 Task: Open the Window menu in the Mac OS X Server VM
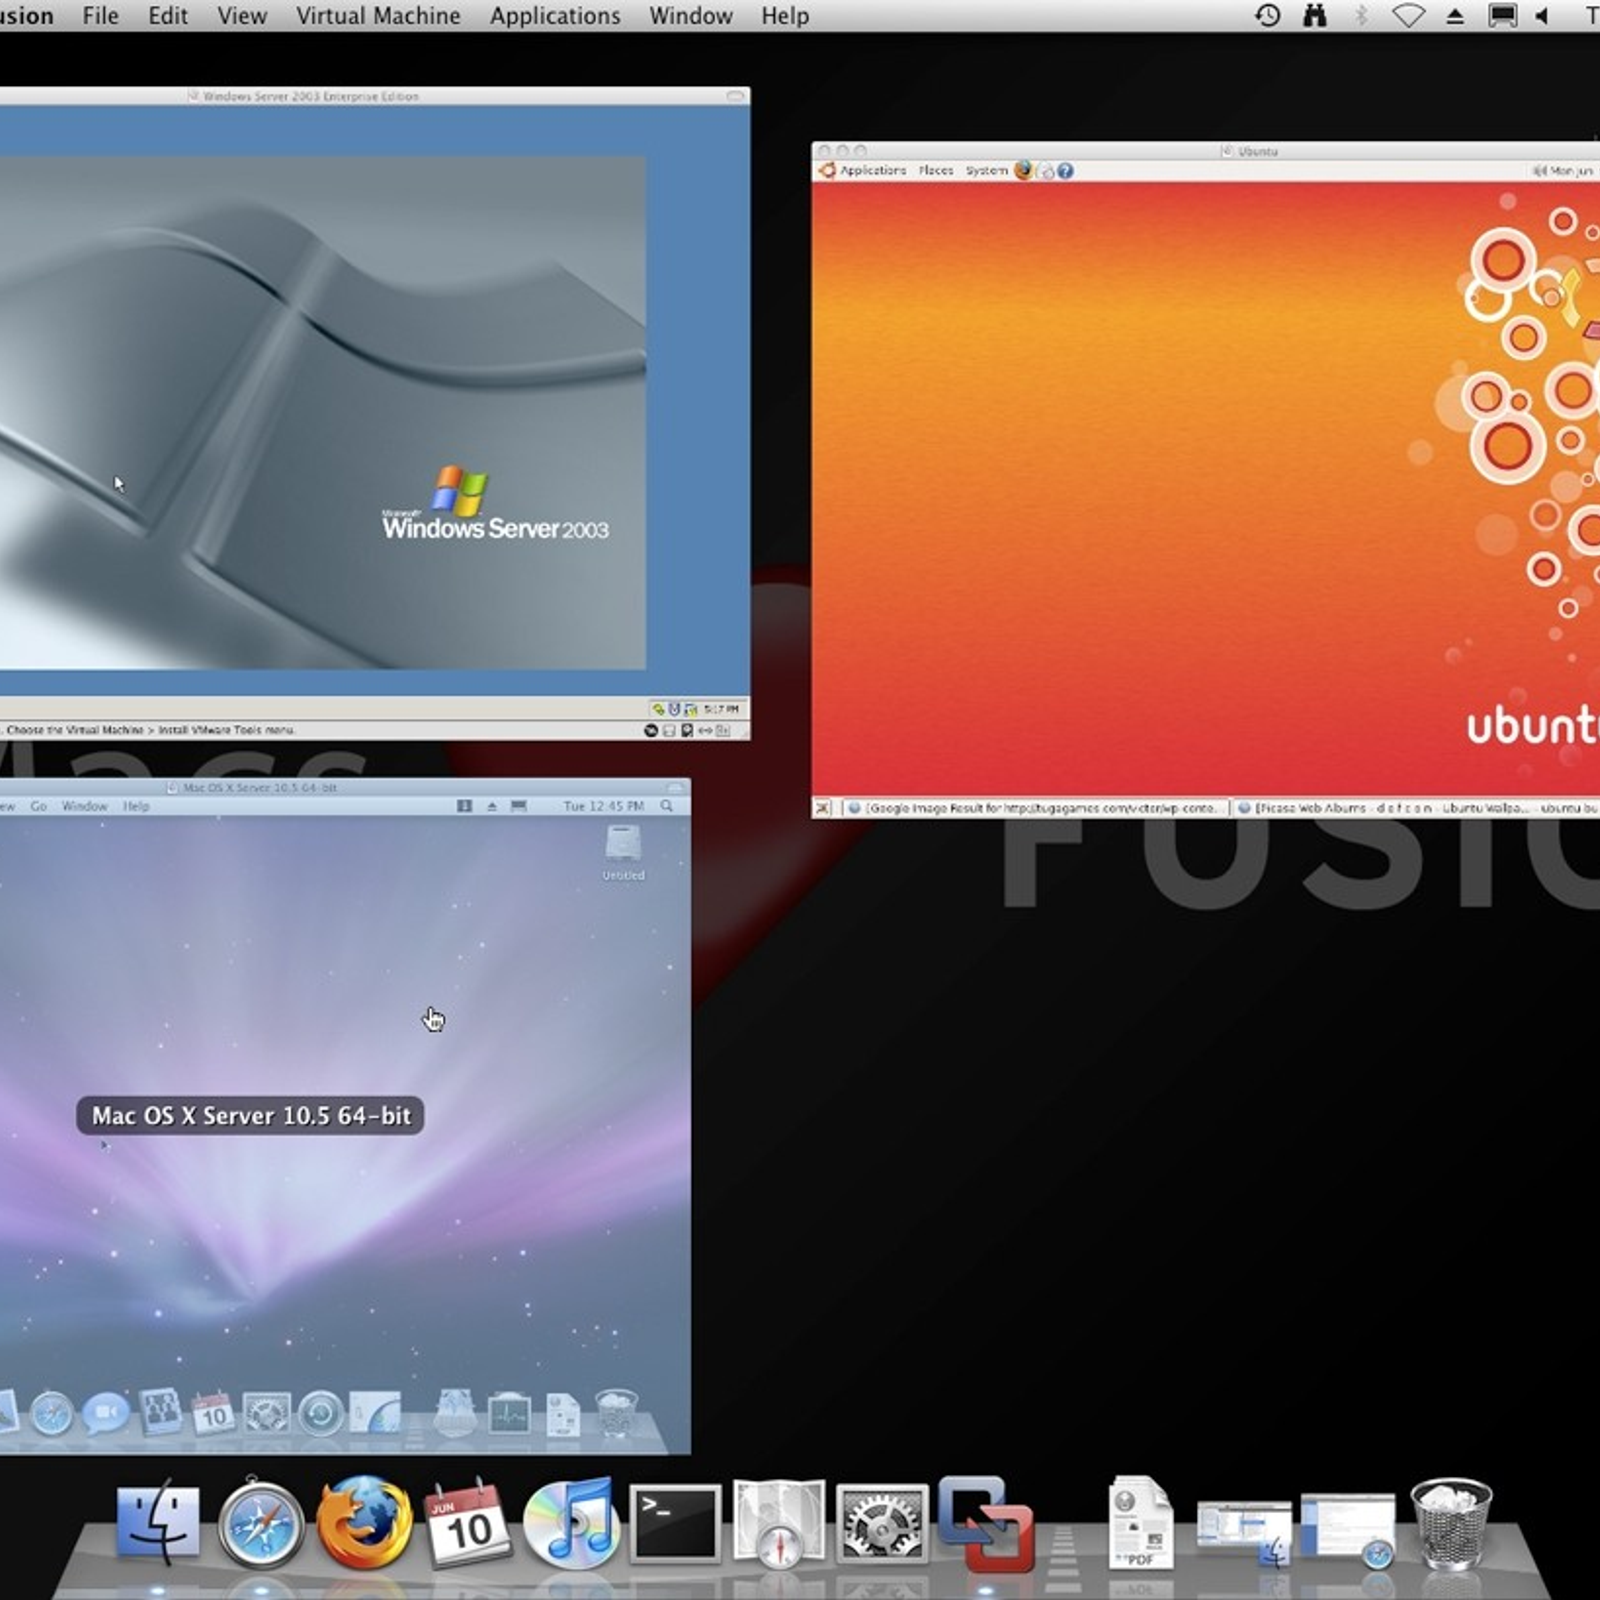(x=84, y=806)
